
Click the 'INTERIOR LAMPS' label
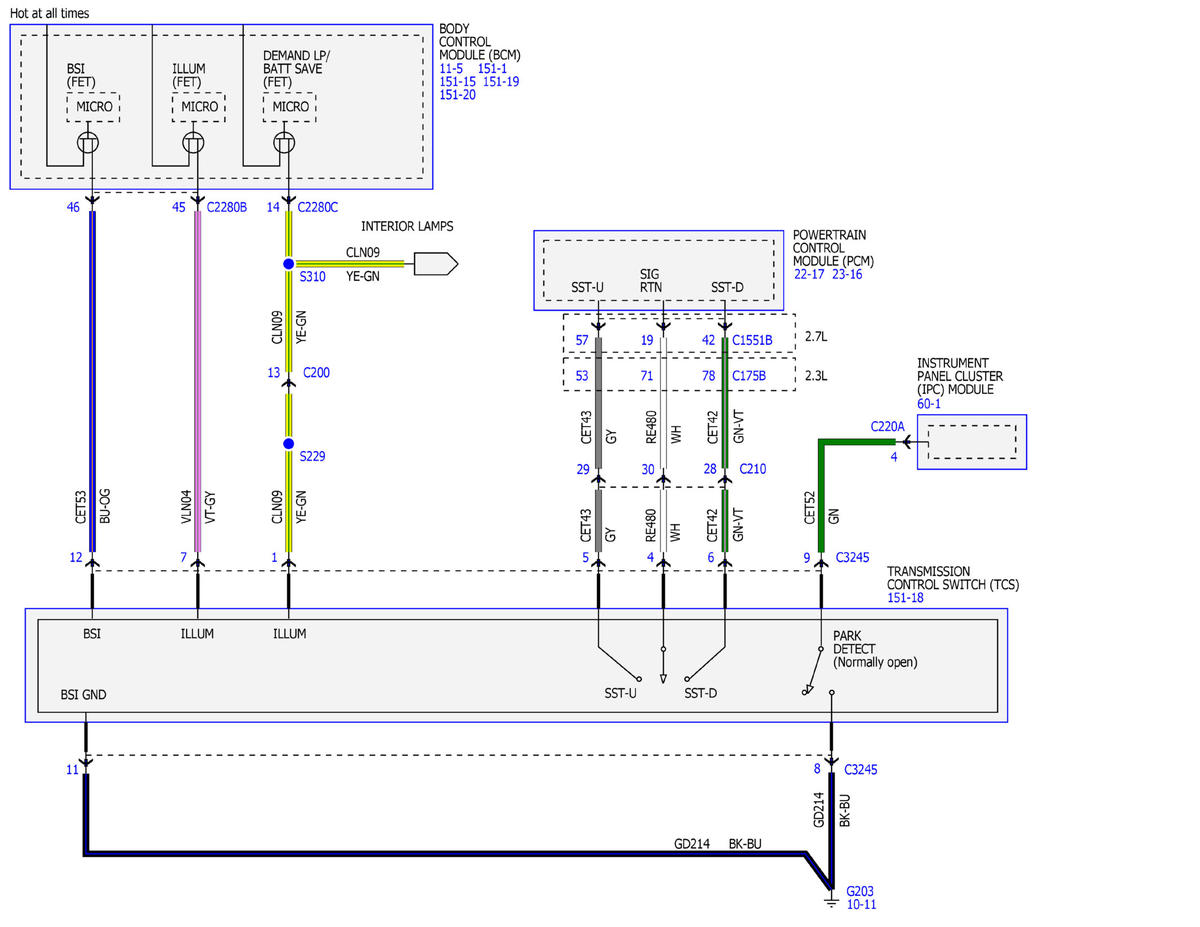(407, 227)
